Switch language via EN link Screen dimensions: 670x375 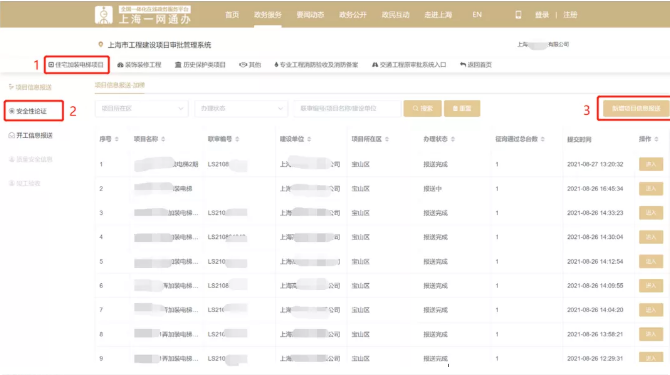pyautogui.click(x=477, y=15)
